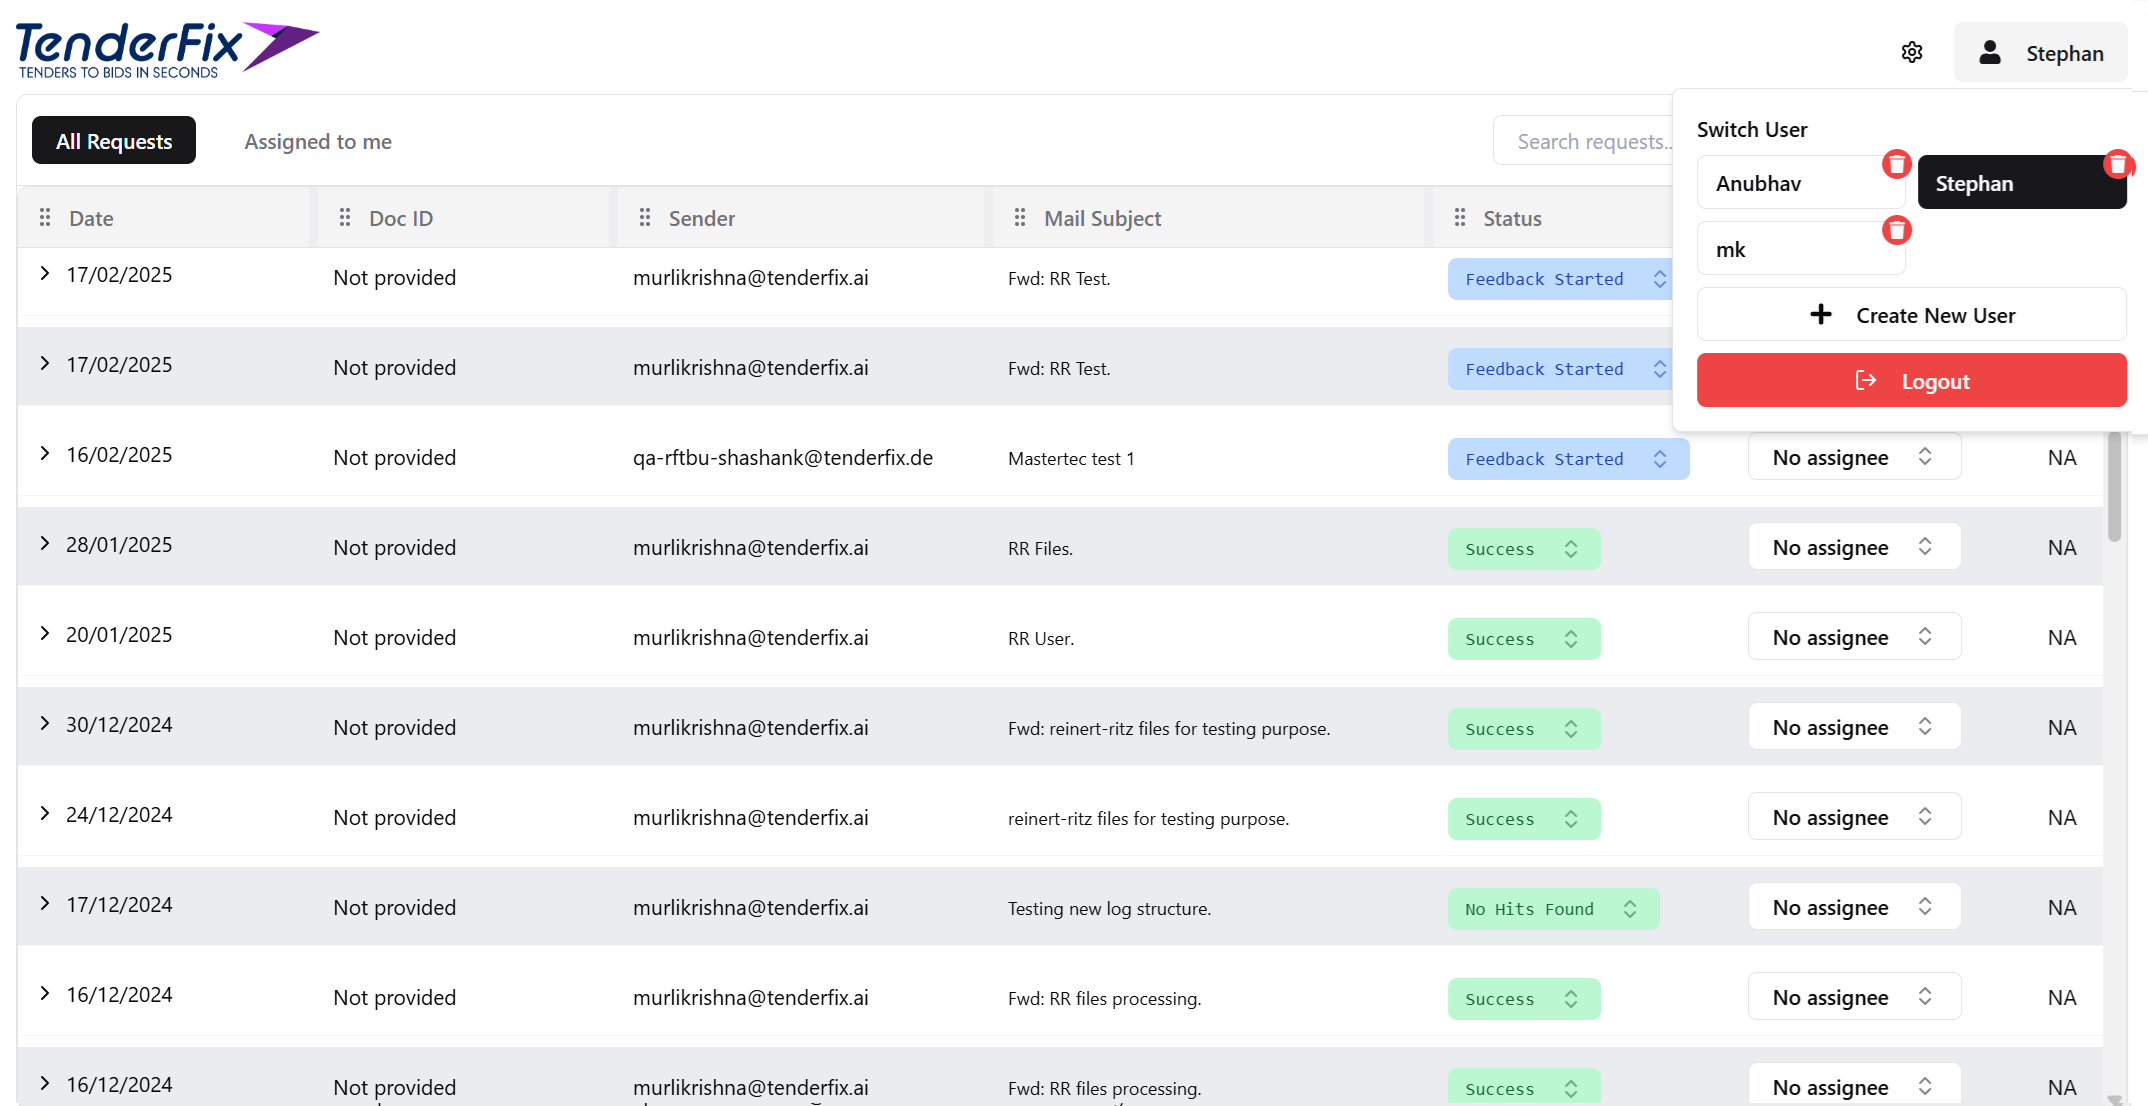Expand the first 17/02/2025 row
The width and height of the screenshot is (2148, 1106).
pyautogui.click(x=45, y=273)
